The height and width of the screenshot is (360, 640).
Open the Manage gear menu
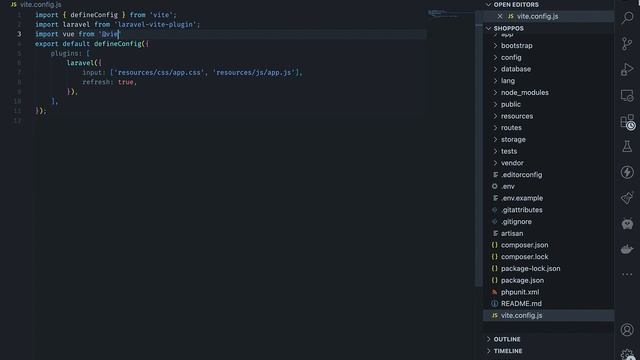(x=627, y=354)
